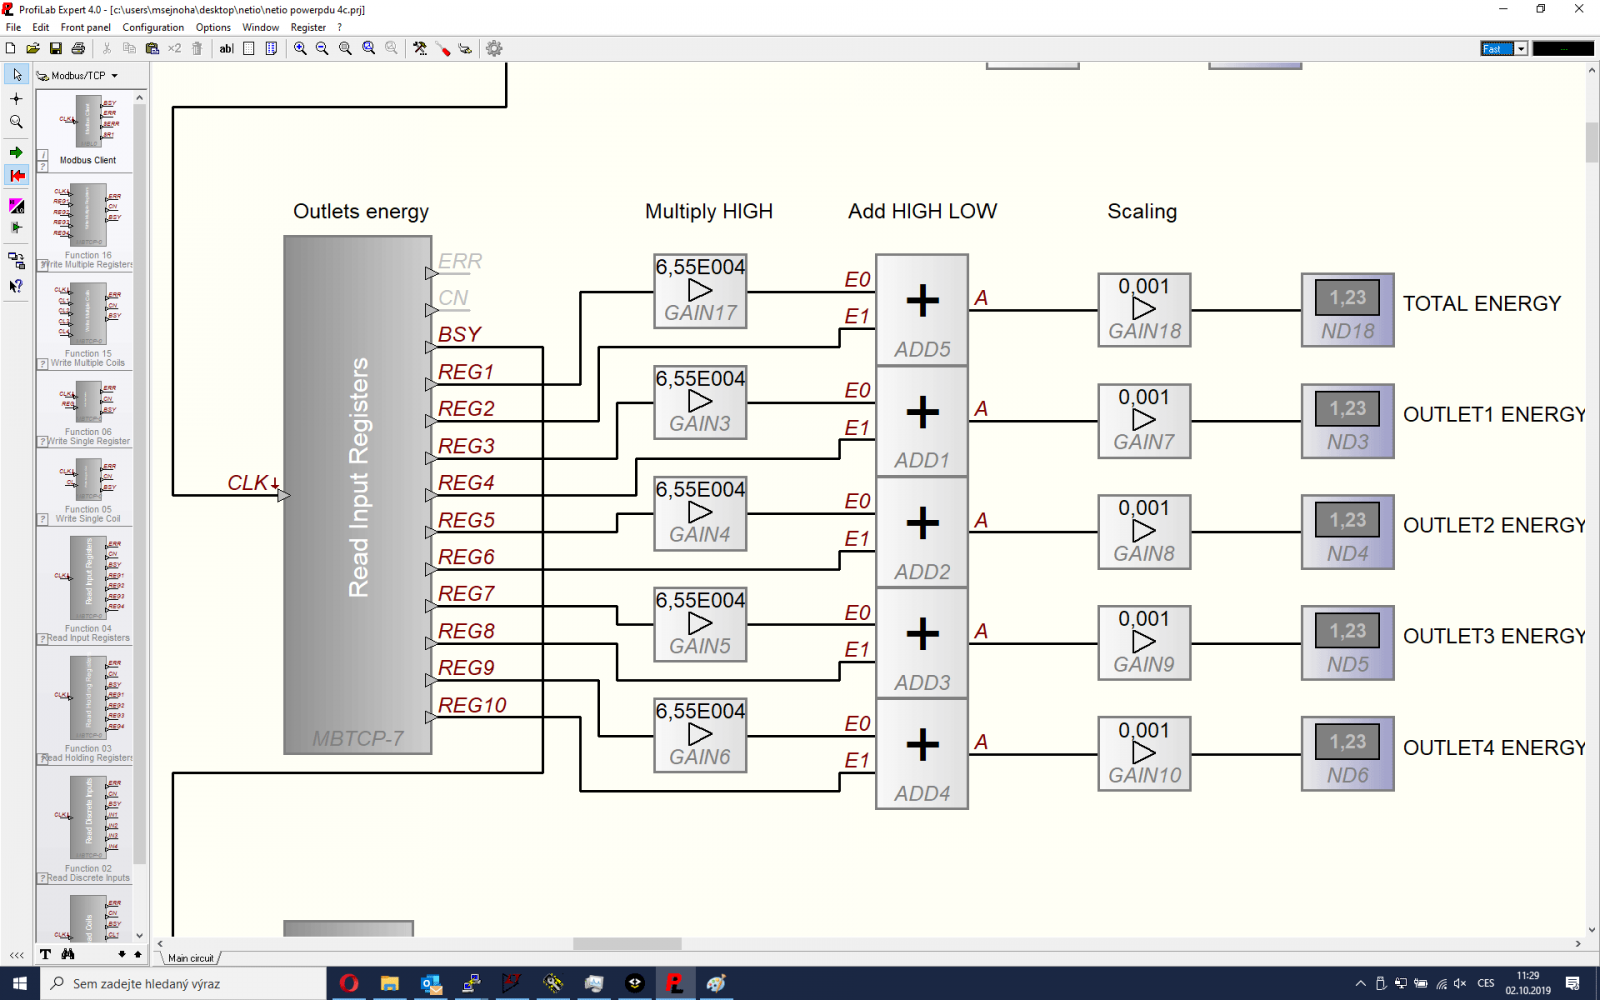Click the green run play icon

point(16,228)
